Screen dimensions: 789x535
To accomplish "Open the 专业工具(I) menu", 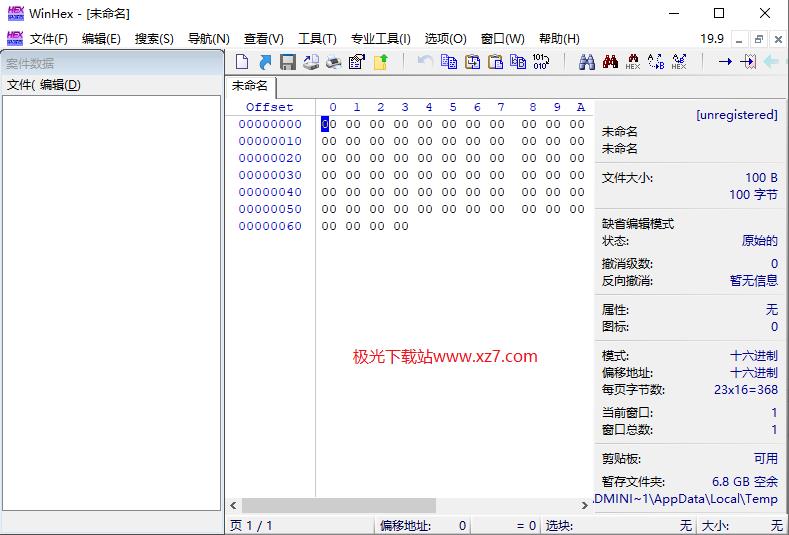I will click(x=380, y=39).
